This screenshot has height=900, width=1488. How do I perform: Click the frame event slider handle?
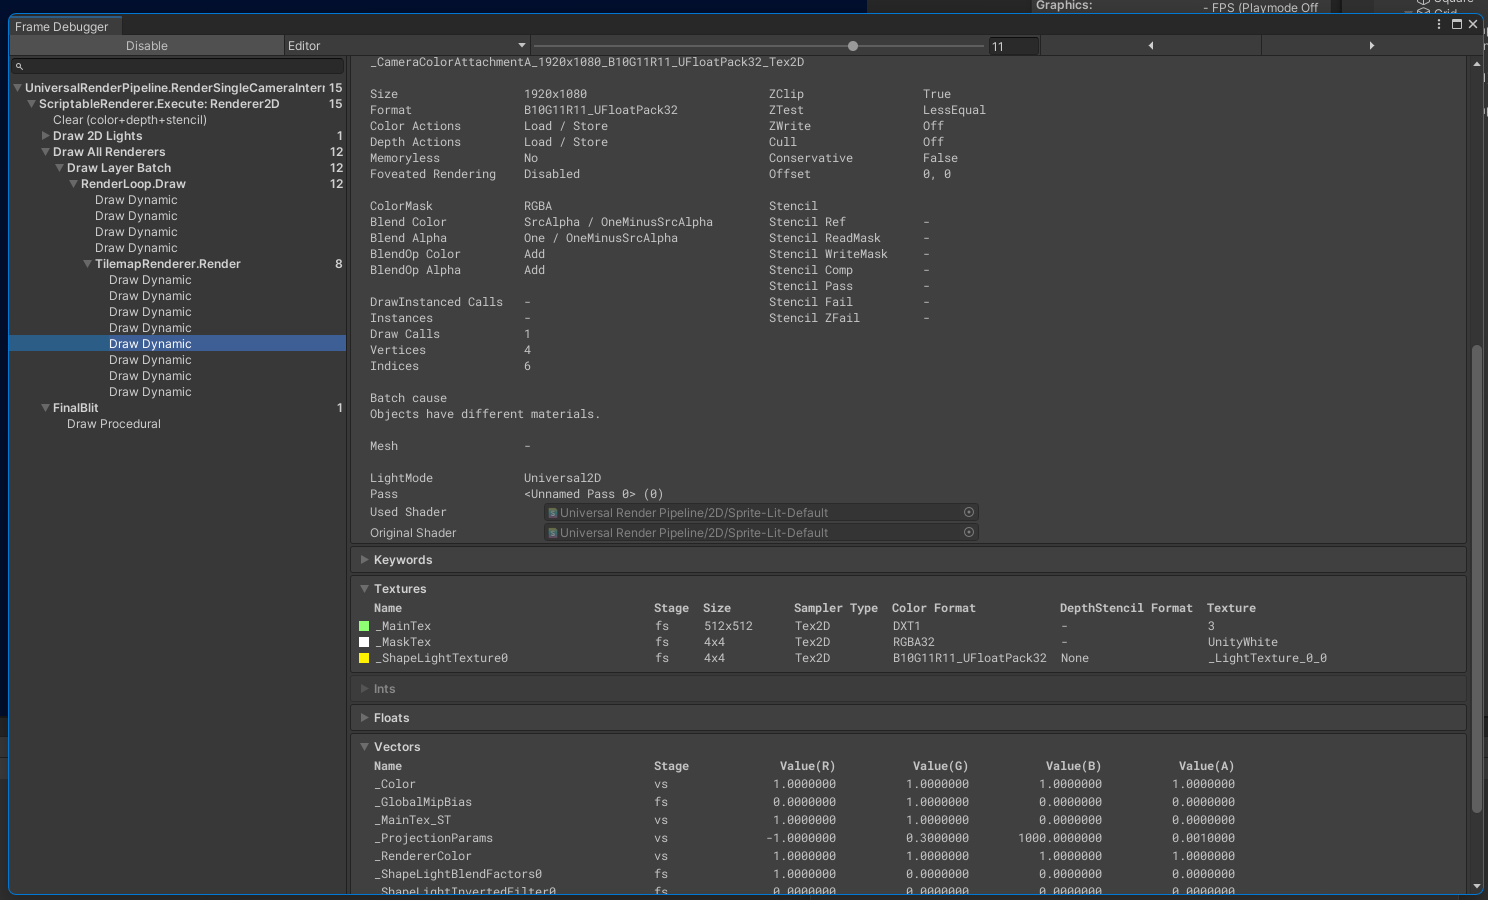click(852, 46)
